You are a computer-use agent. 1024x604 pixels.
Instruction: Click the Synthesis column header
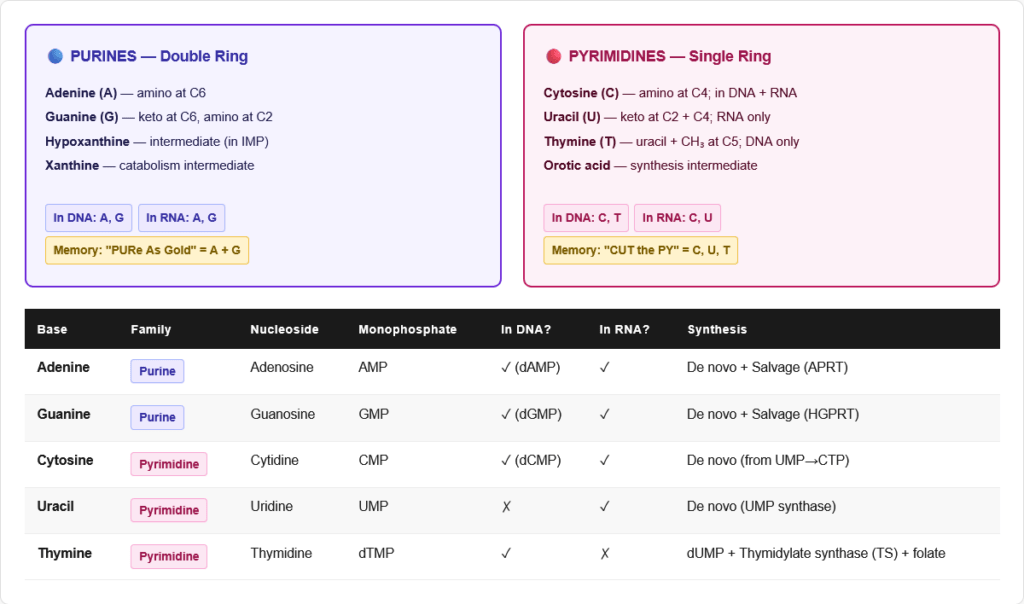716,329
